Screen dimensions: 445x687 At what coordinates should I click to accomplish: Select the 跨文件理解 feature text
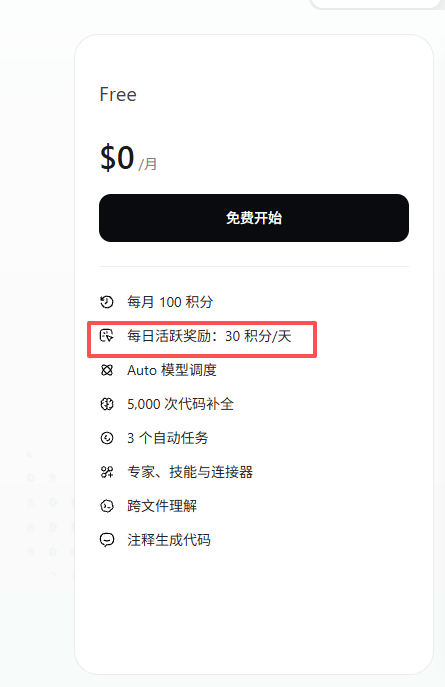pyautogui.click(x=162, y=506)
